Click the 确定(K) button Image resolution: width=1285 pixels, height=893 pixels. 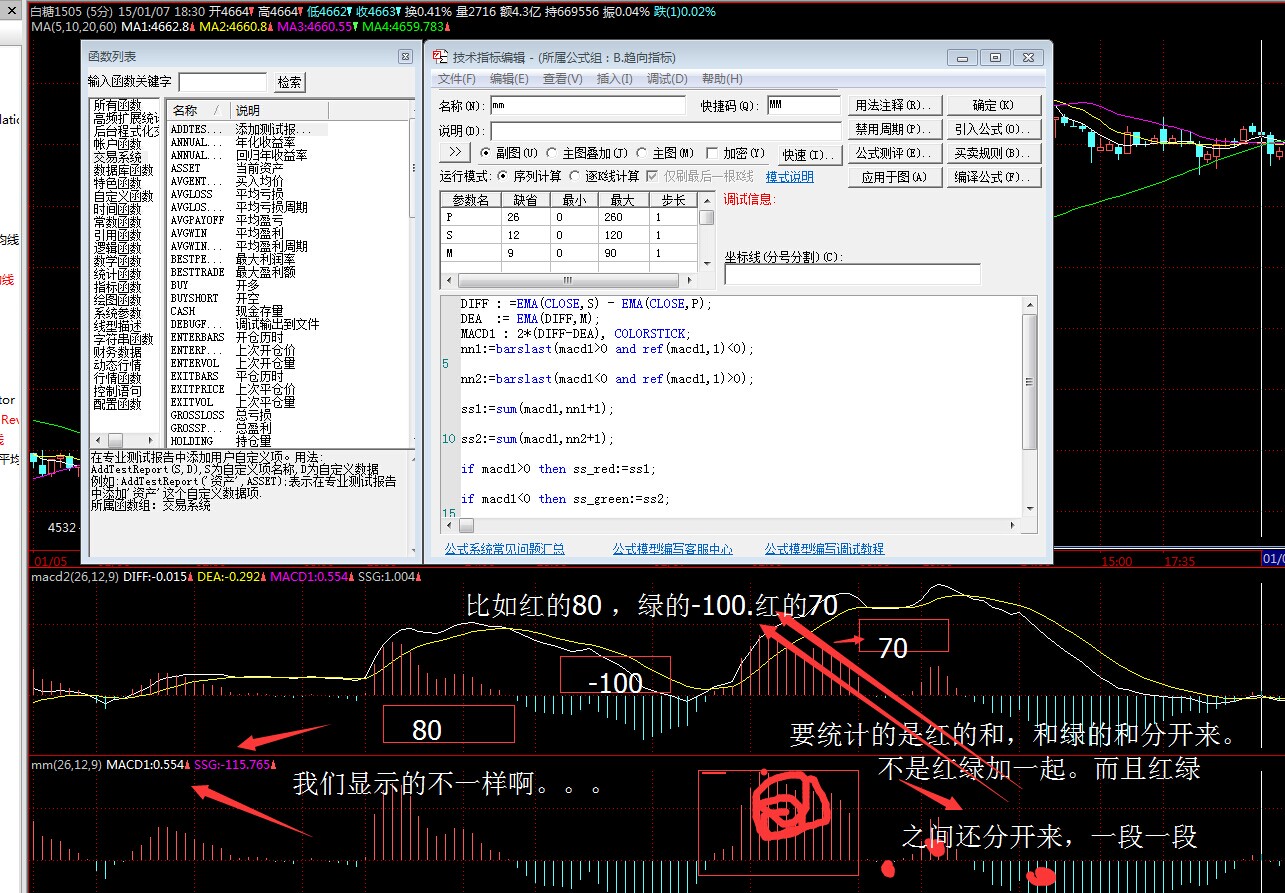pos(993,105)
